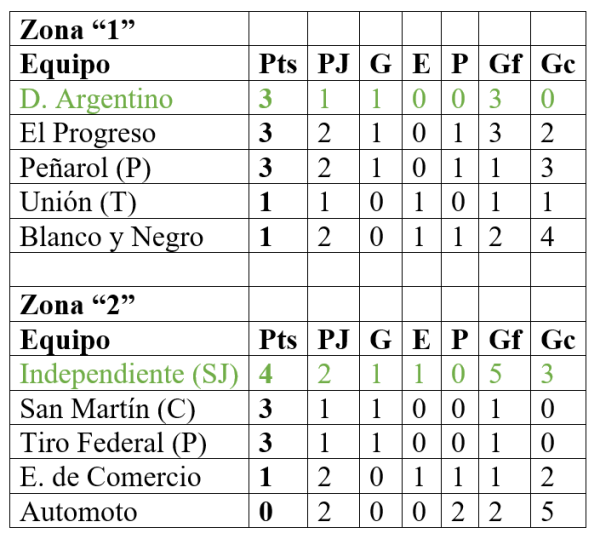Click the E. de Comercio team cell
Screen dimensions: 600x539
[x=111, y=478]
